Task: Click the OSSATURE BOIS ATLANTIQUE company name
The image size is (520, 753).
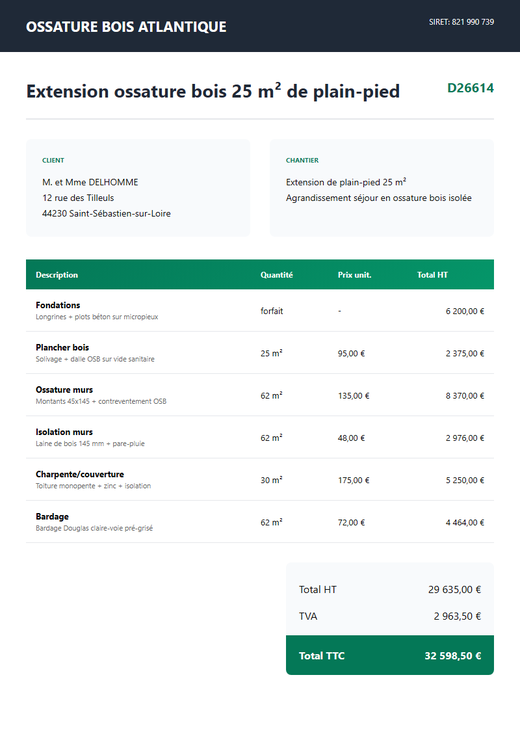Action: tap(126, 27)
